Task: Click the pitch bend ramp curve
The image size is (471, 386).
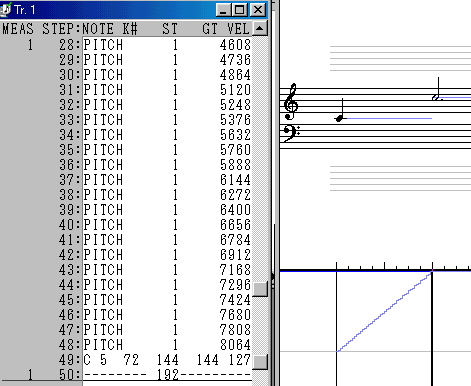Action: click(x=384, y=312)
